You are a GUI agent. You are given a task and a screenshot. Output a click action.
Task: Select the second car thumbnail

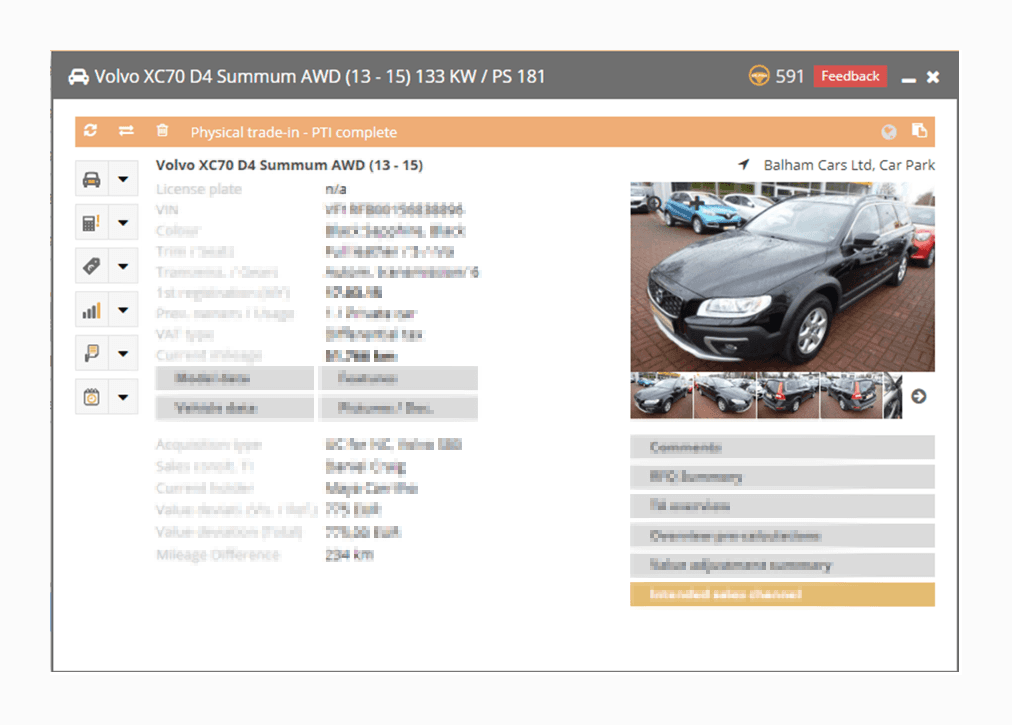tap(725, 396)
